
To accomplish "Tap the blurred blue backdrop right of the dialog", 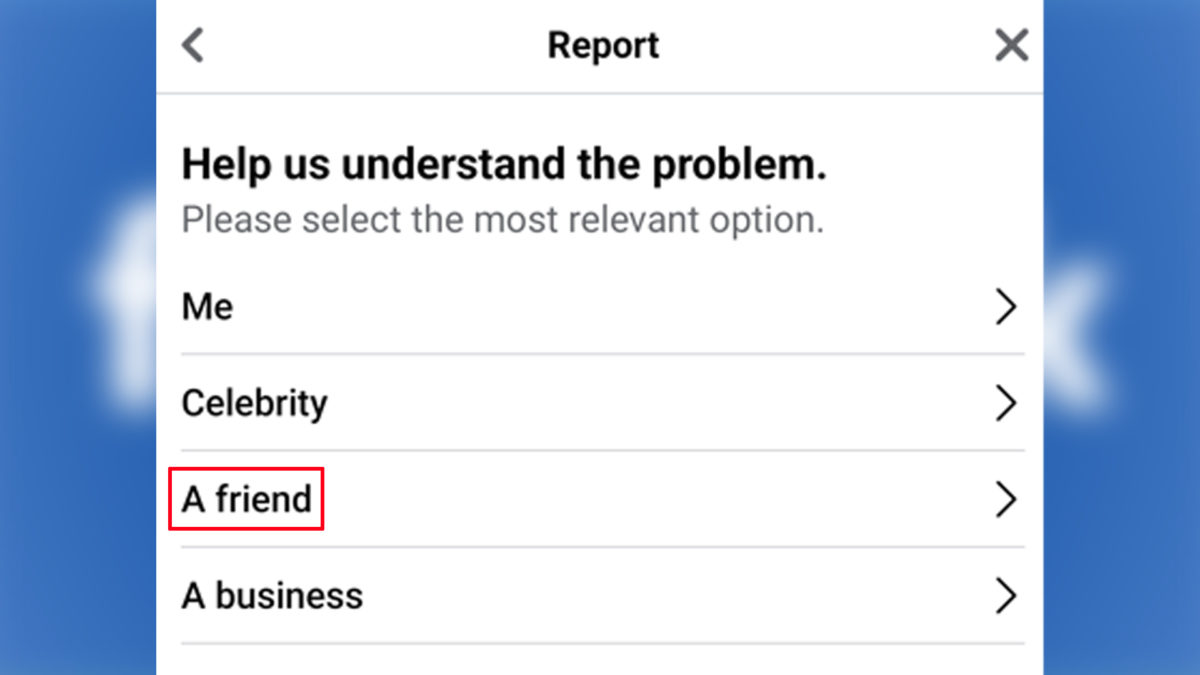I will pyautogui.click(x=1120, y=337).
